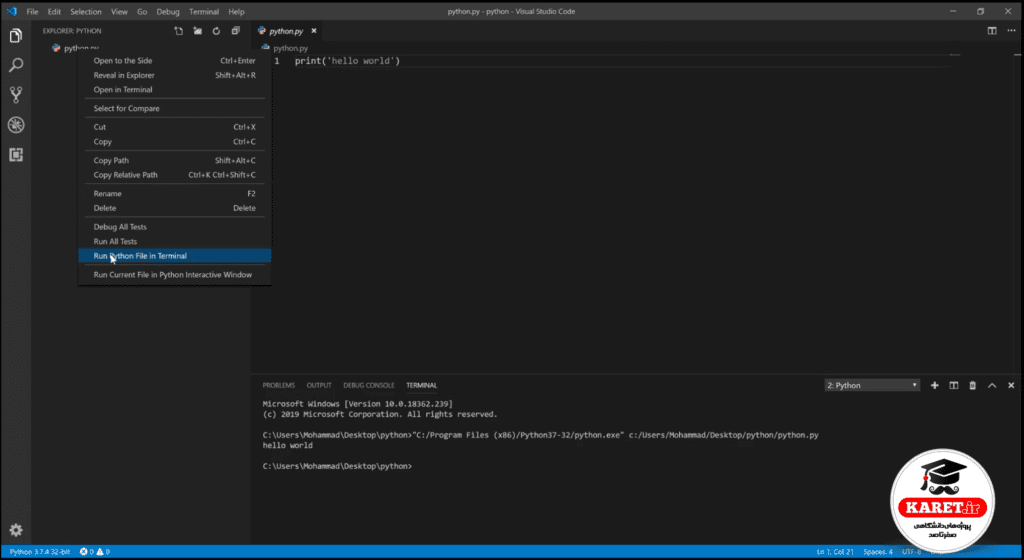Choose Cut from context menu
Screen dimensions: 1024x560
point(174,127)
